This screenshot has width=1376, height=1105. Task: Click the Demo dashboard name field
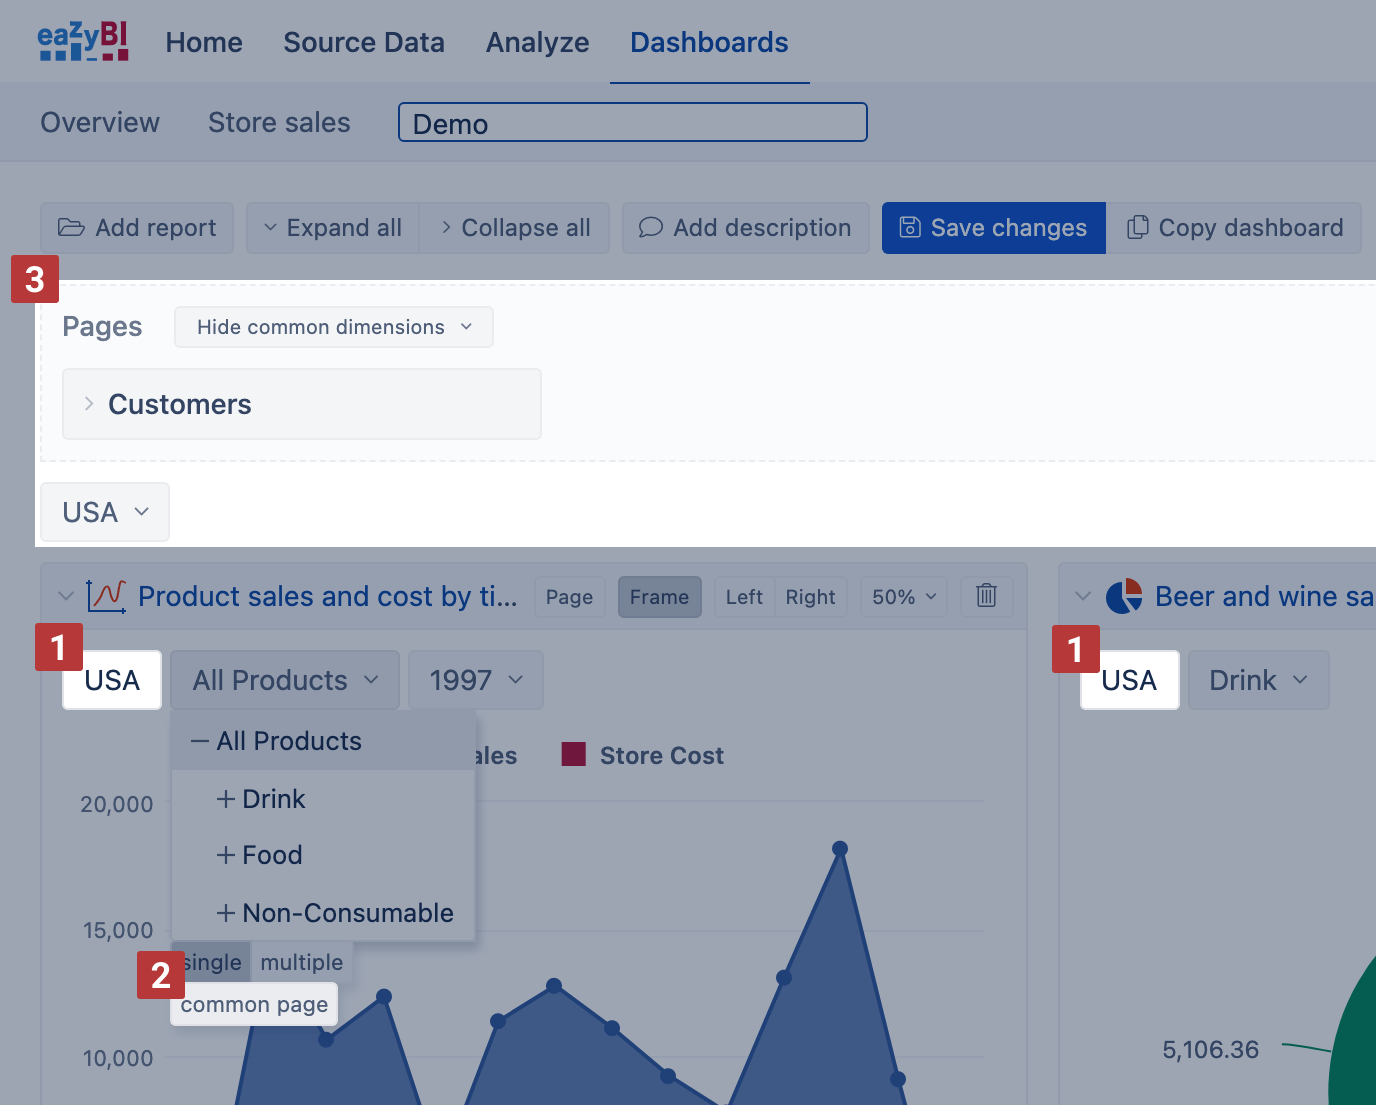pos(632,123)
